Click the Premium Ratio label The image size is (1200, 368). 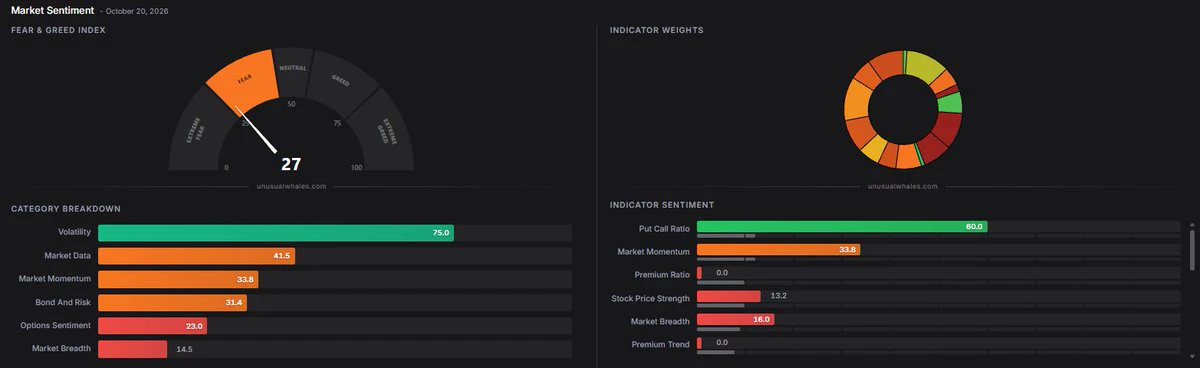tap(662, 275)
